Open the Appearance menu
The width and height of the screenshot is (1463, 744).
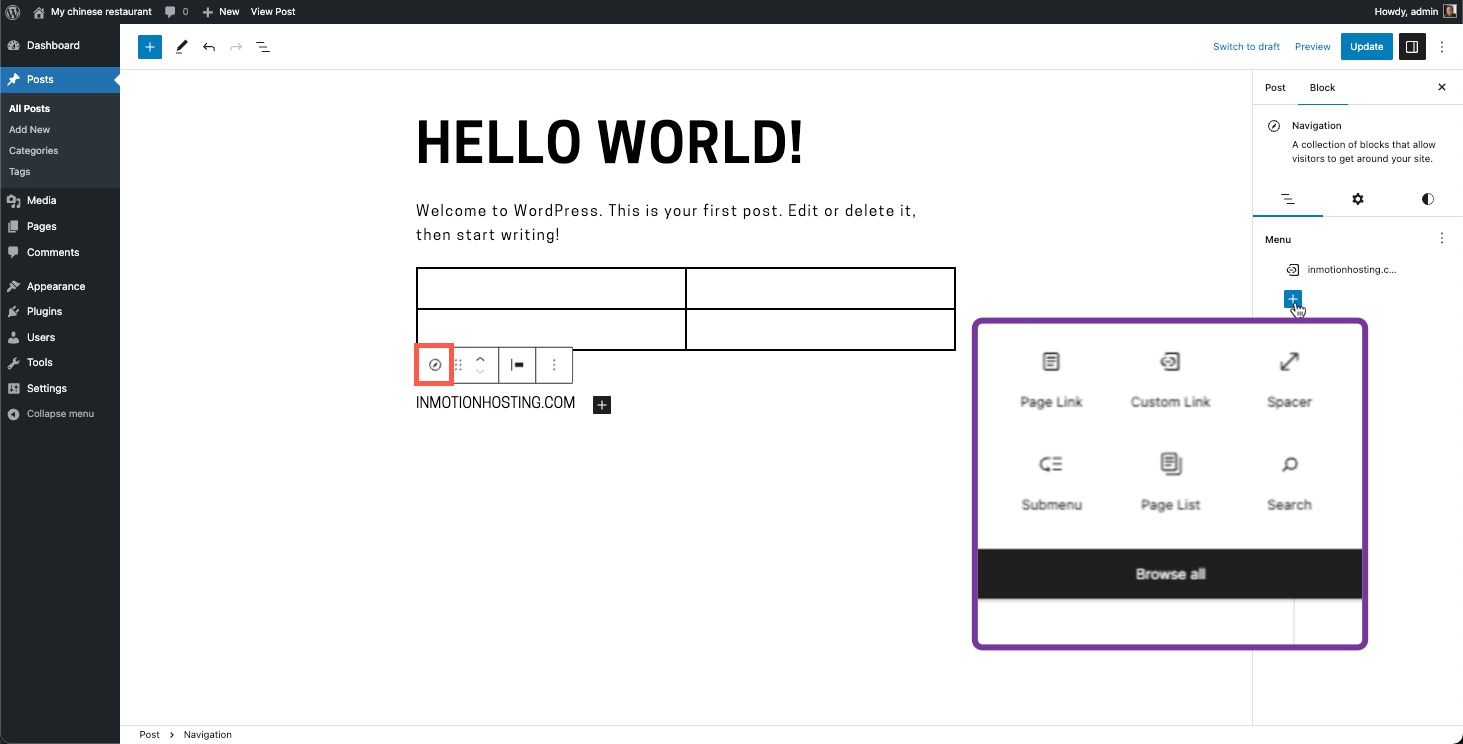(x=60, y=286)
